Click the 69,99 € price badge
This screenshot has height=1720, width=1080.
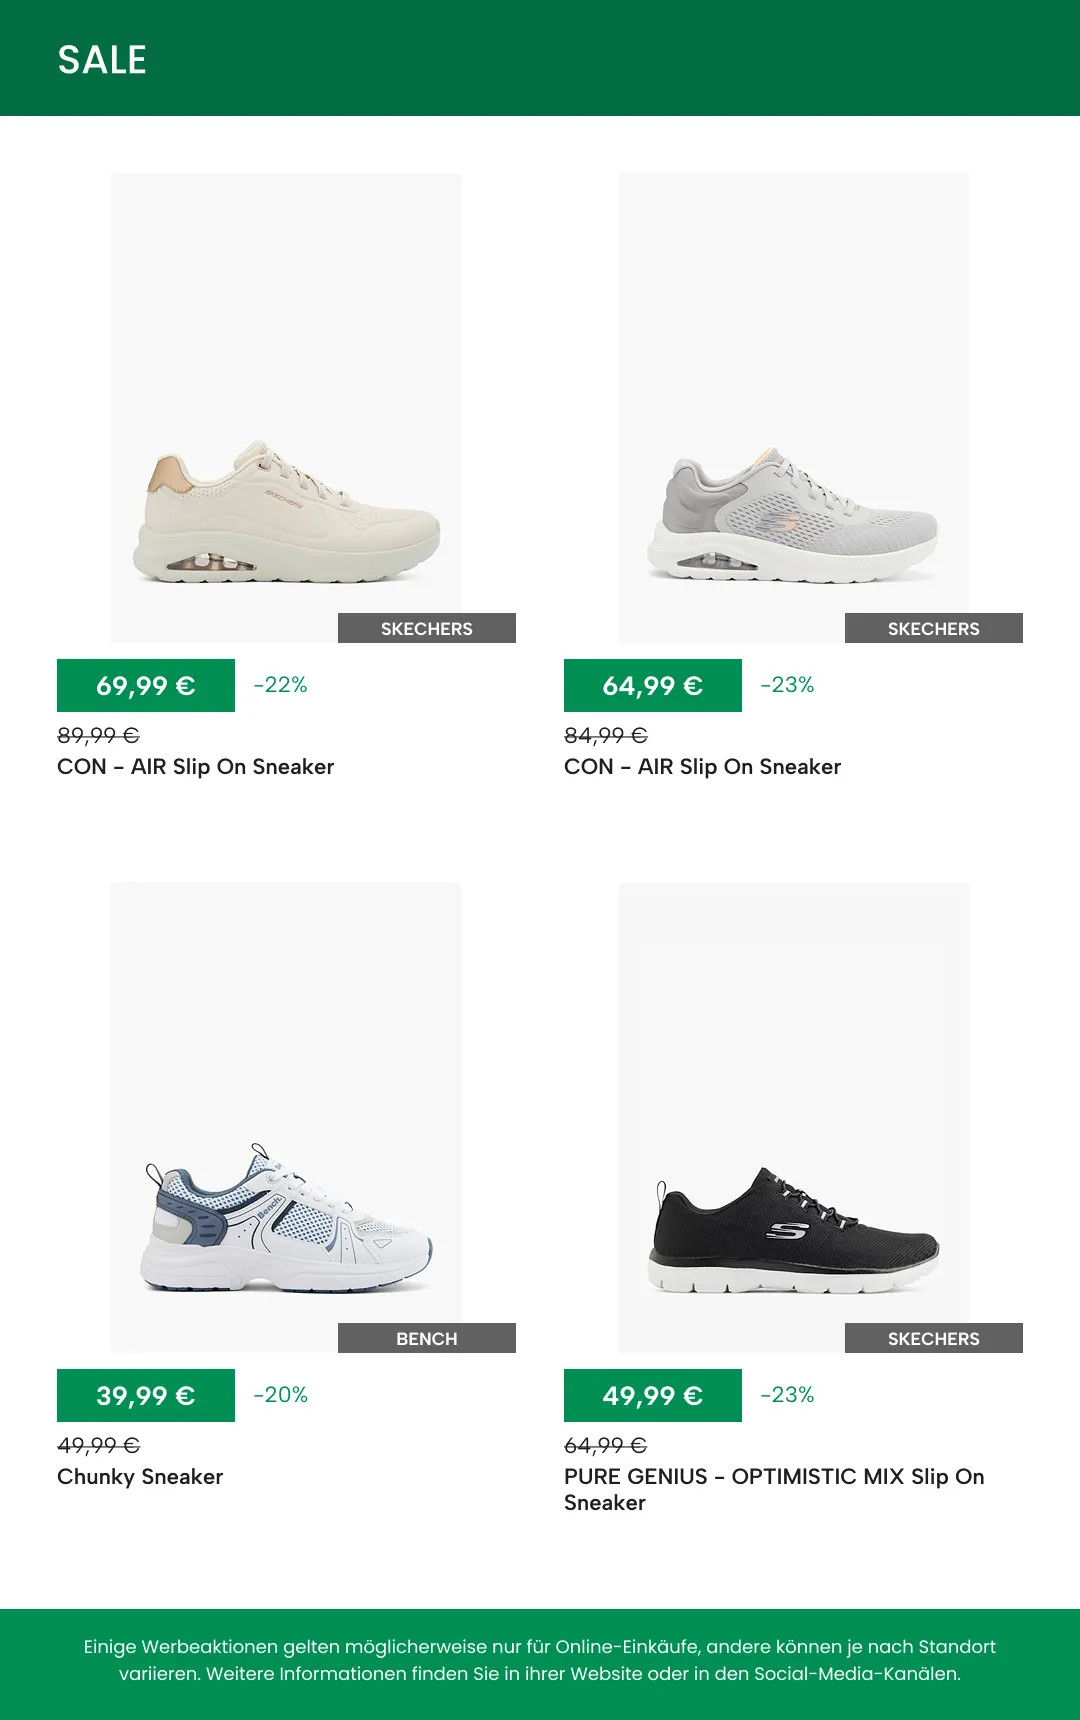click(146, 686)
